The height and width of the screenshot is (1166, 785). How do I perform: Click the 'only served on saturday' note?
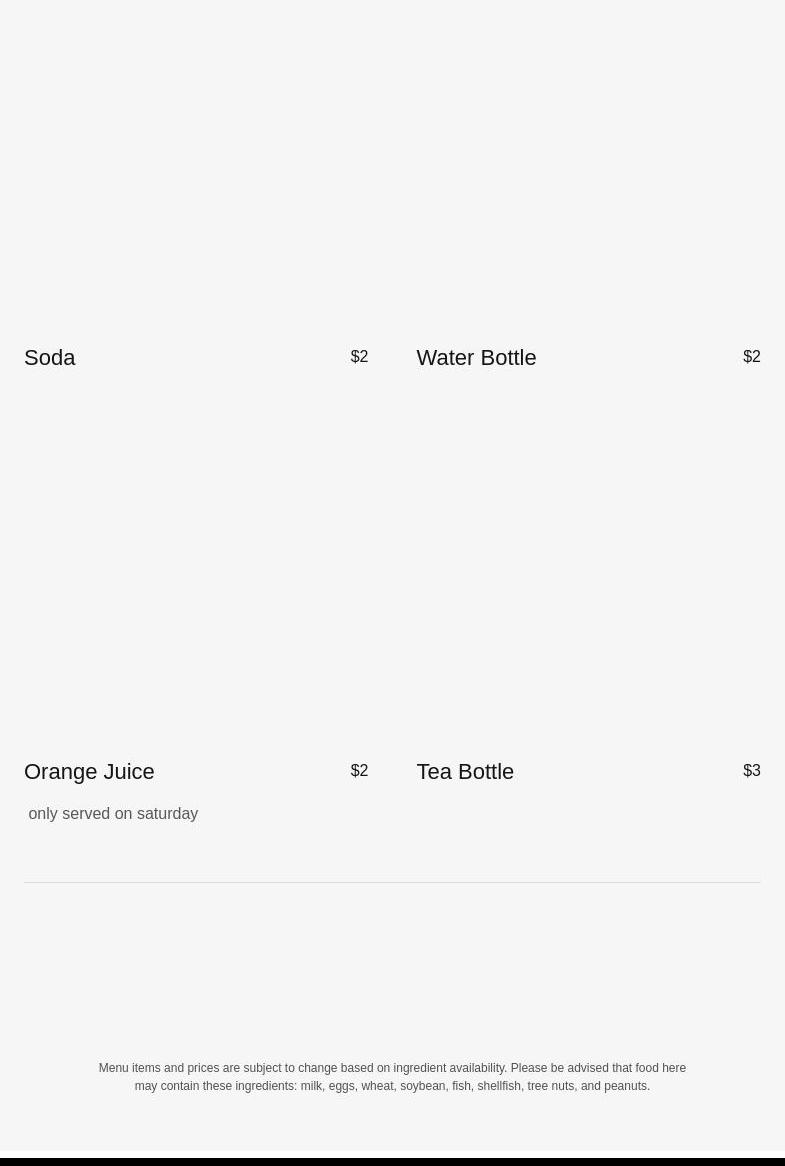tap(113, 814)
